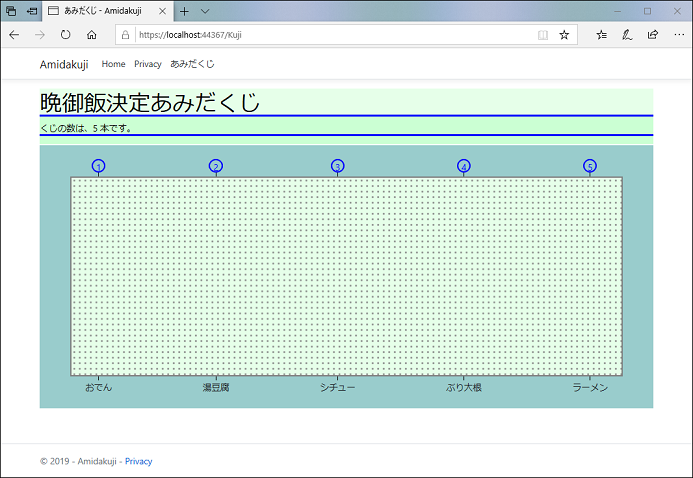The width and height of the screenshot is (693, 478).
Task: Click the Add notes pen icon
Action: 627,35
